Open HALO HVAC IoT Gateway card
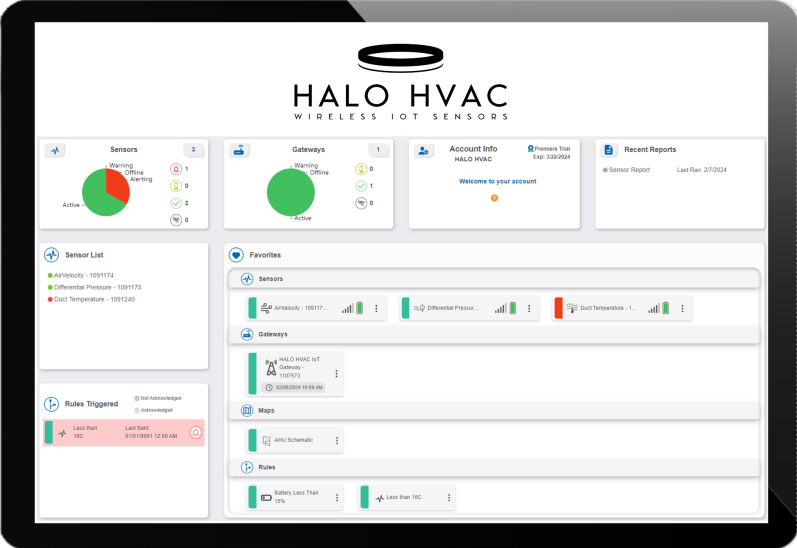The height and width of the screenshot is (548, 797). pos(295,374)
